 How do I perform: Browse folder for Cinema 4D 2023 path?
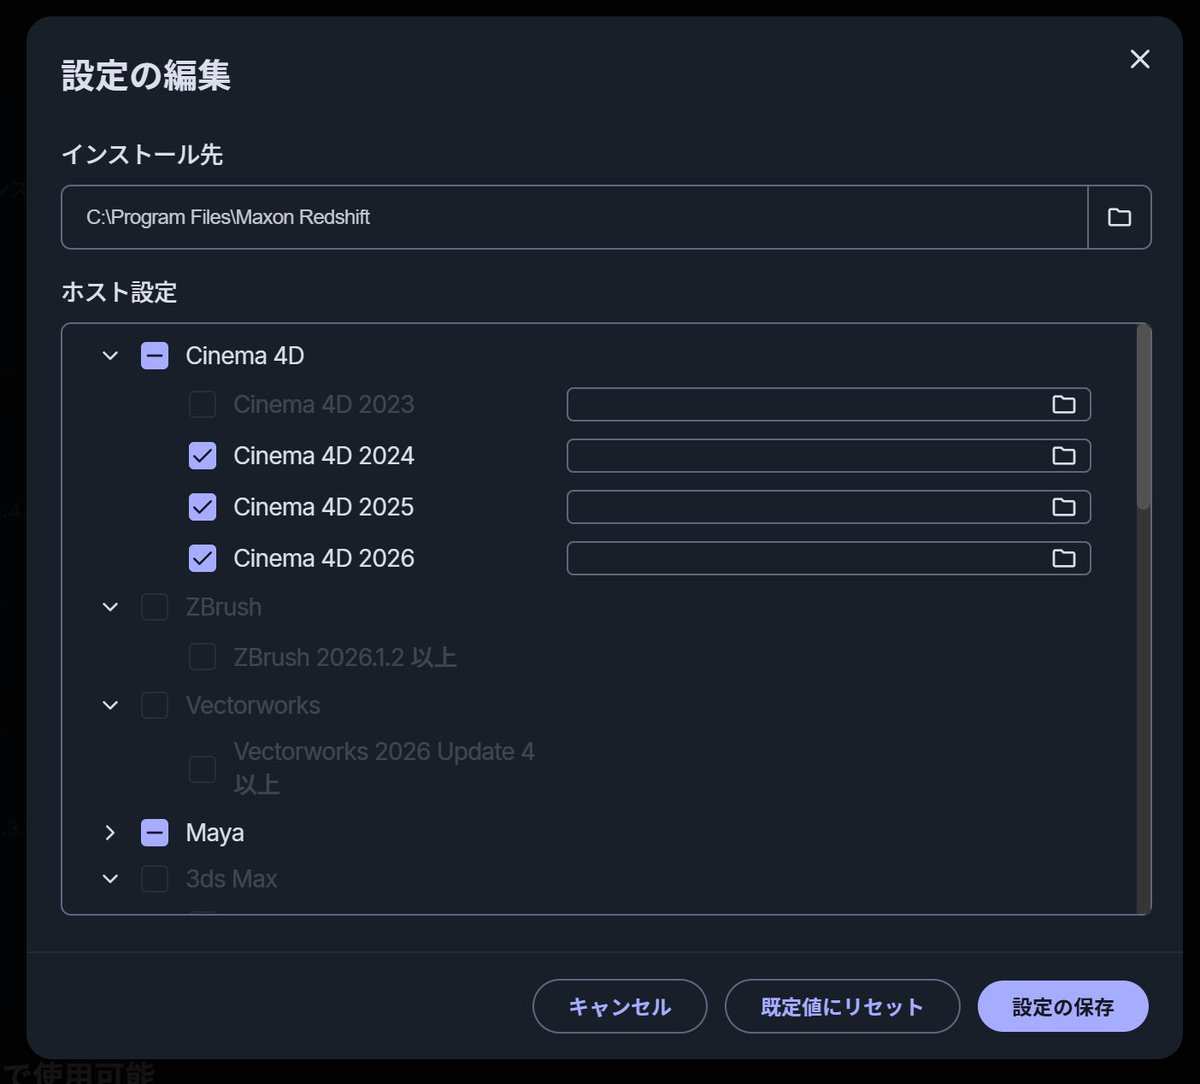coord(1063,405)
